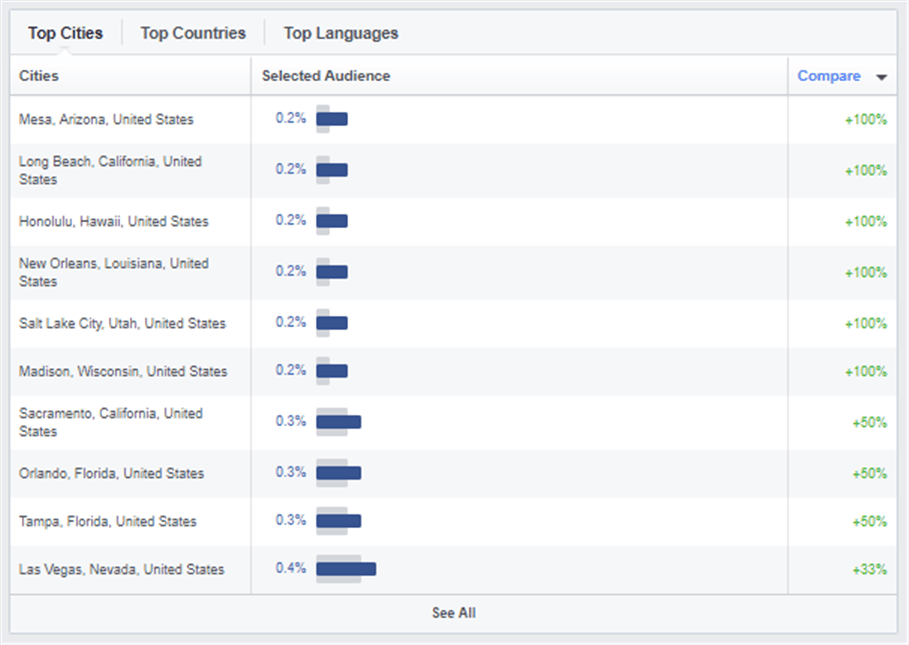The image size is (909, 645).
Task: Click Tampa, Florida, United States
Action: [108, 522]
